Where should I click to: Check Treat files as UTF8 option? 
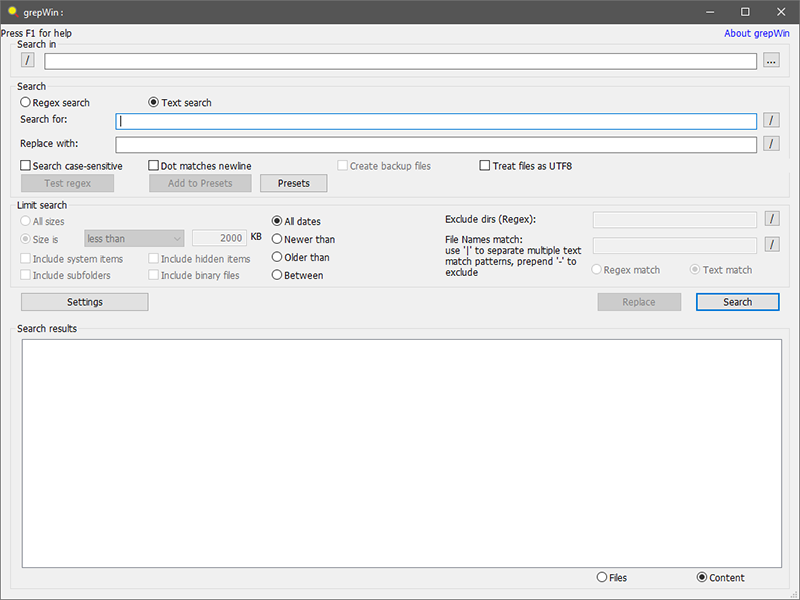pyautogui.click(x=486, y=166)
